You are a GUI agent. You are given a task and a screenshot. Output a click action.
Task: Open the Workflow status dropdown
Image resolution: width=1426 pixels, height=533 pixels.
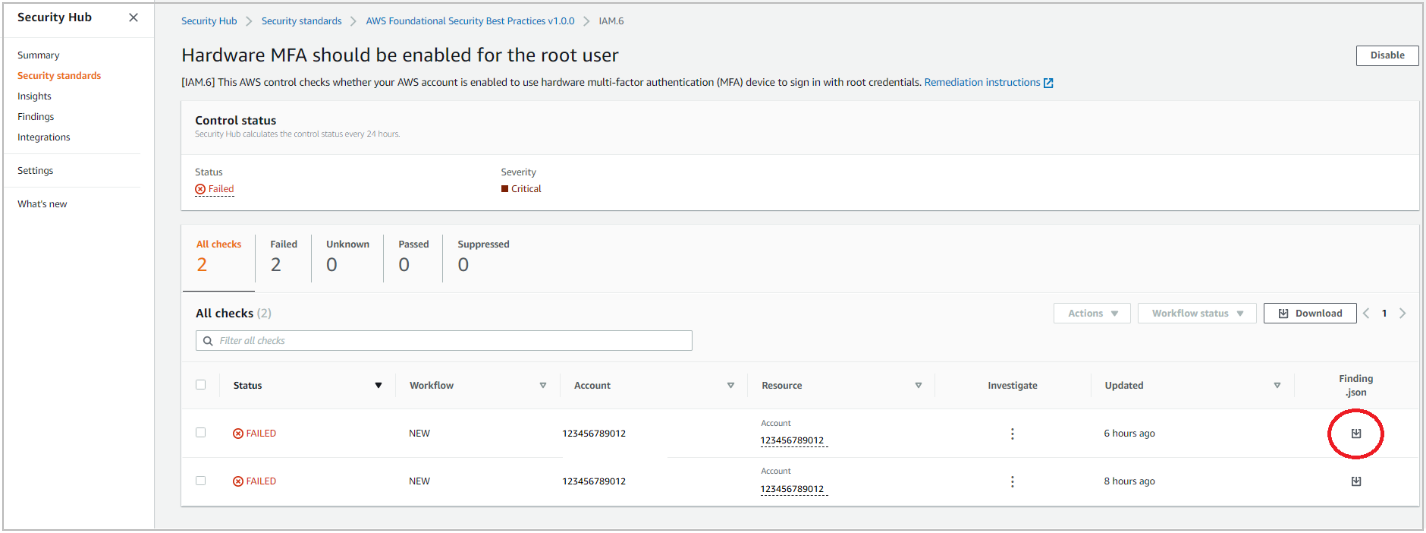coord(1197,313)
